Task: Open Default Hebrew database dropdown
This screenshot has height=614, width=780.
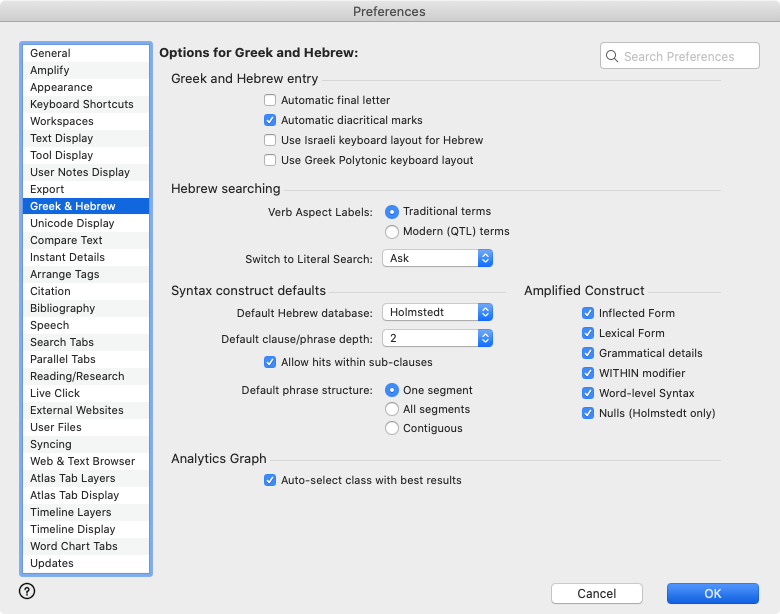Action: (x=438, y=312)
